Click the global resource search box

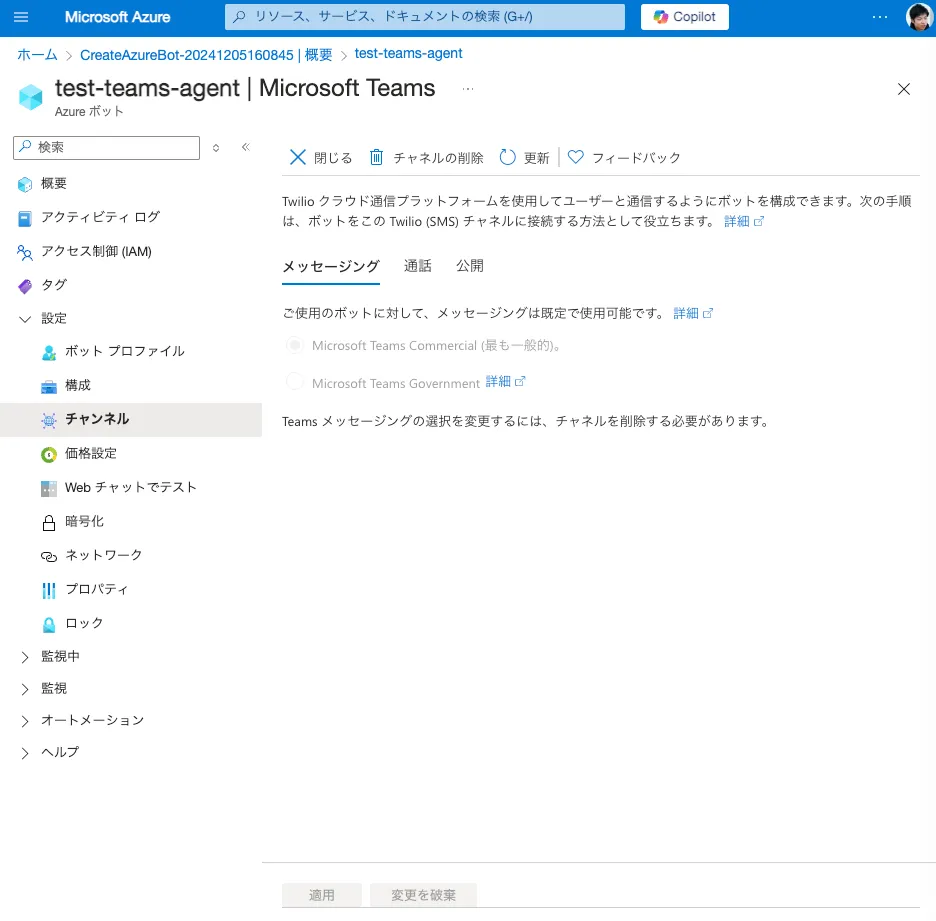[424, 17]
